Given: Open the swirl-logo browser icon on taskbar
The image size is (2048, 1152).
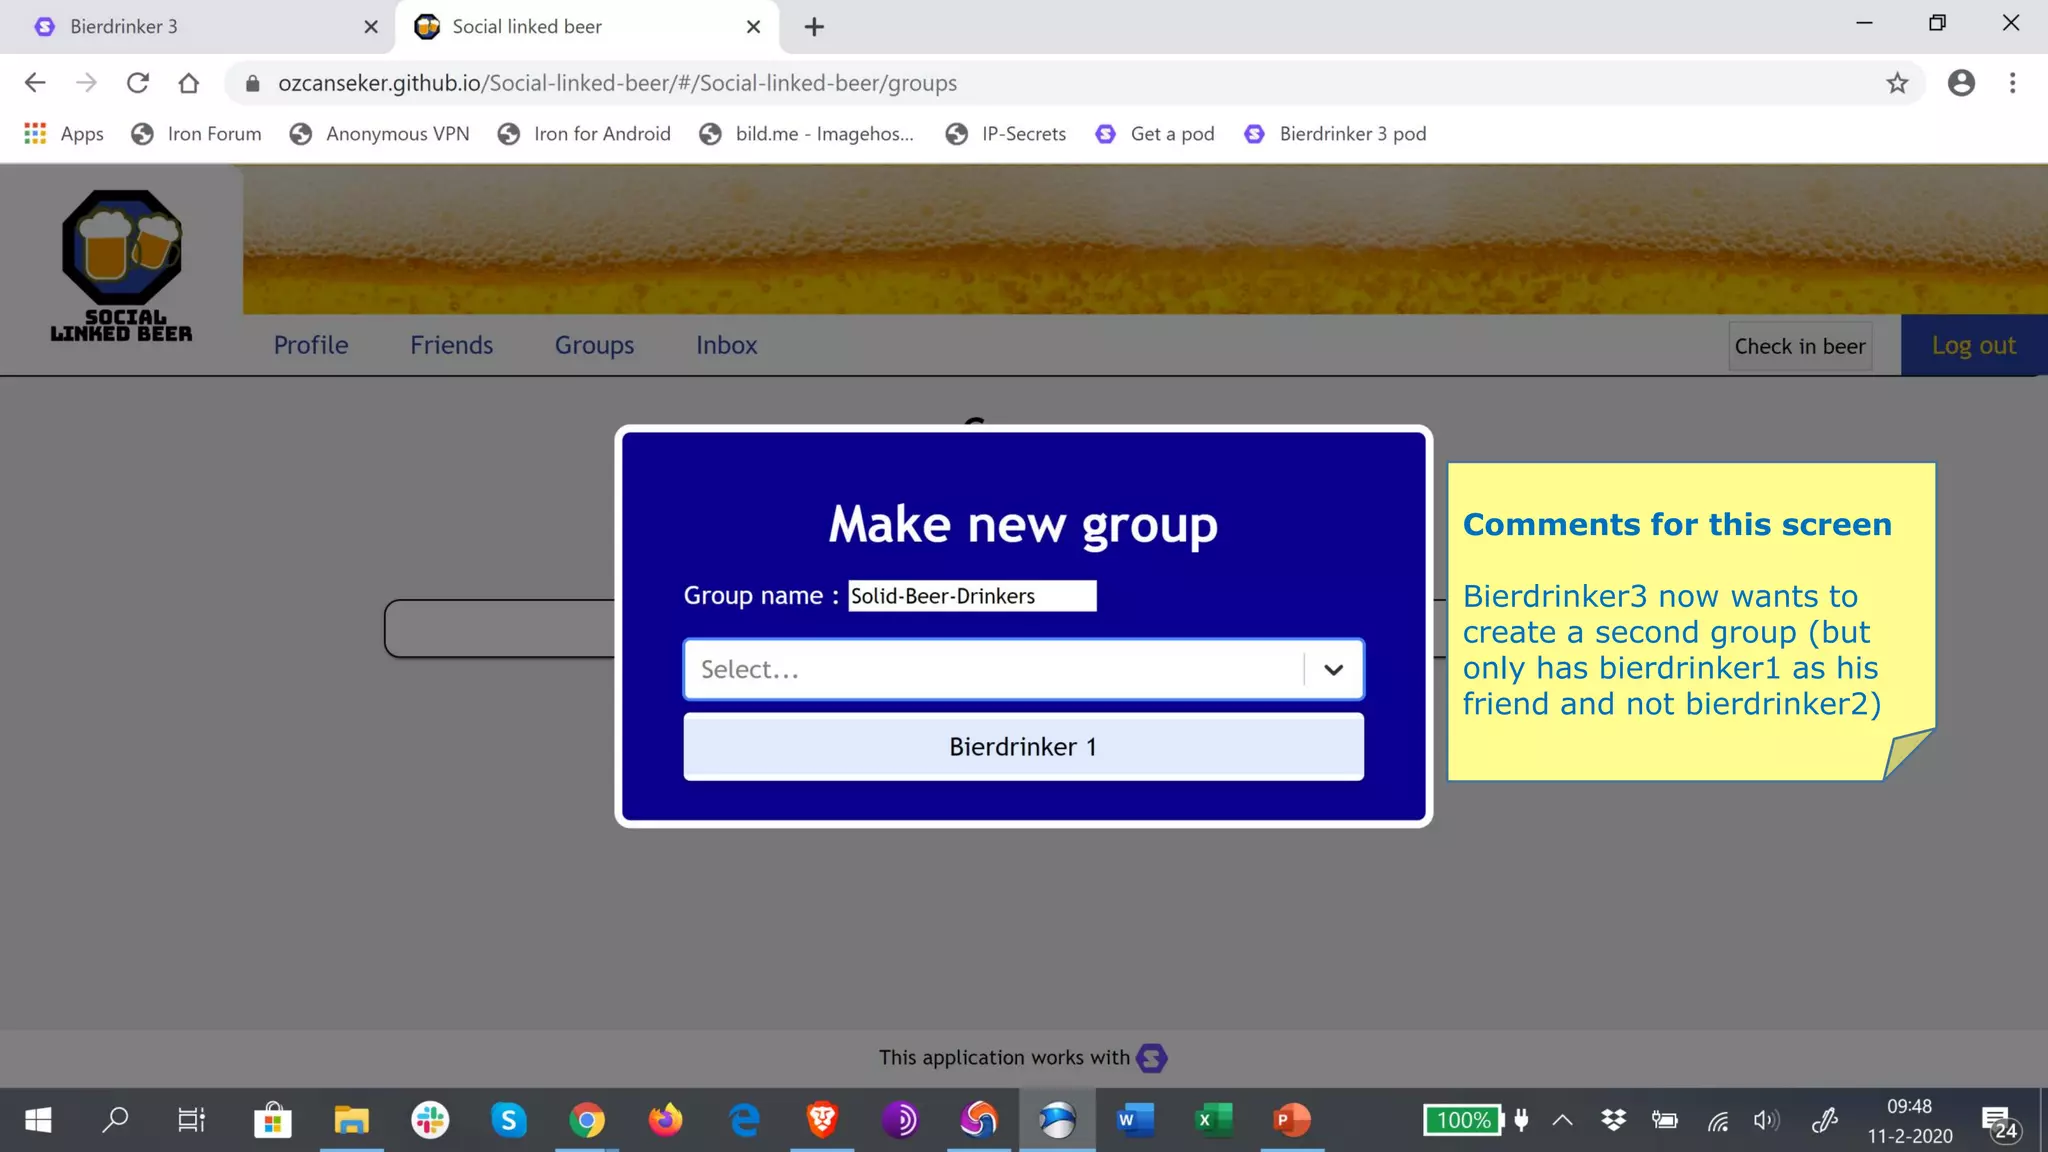Looking at the screenshot, I should click(979, 1120).
